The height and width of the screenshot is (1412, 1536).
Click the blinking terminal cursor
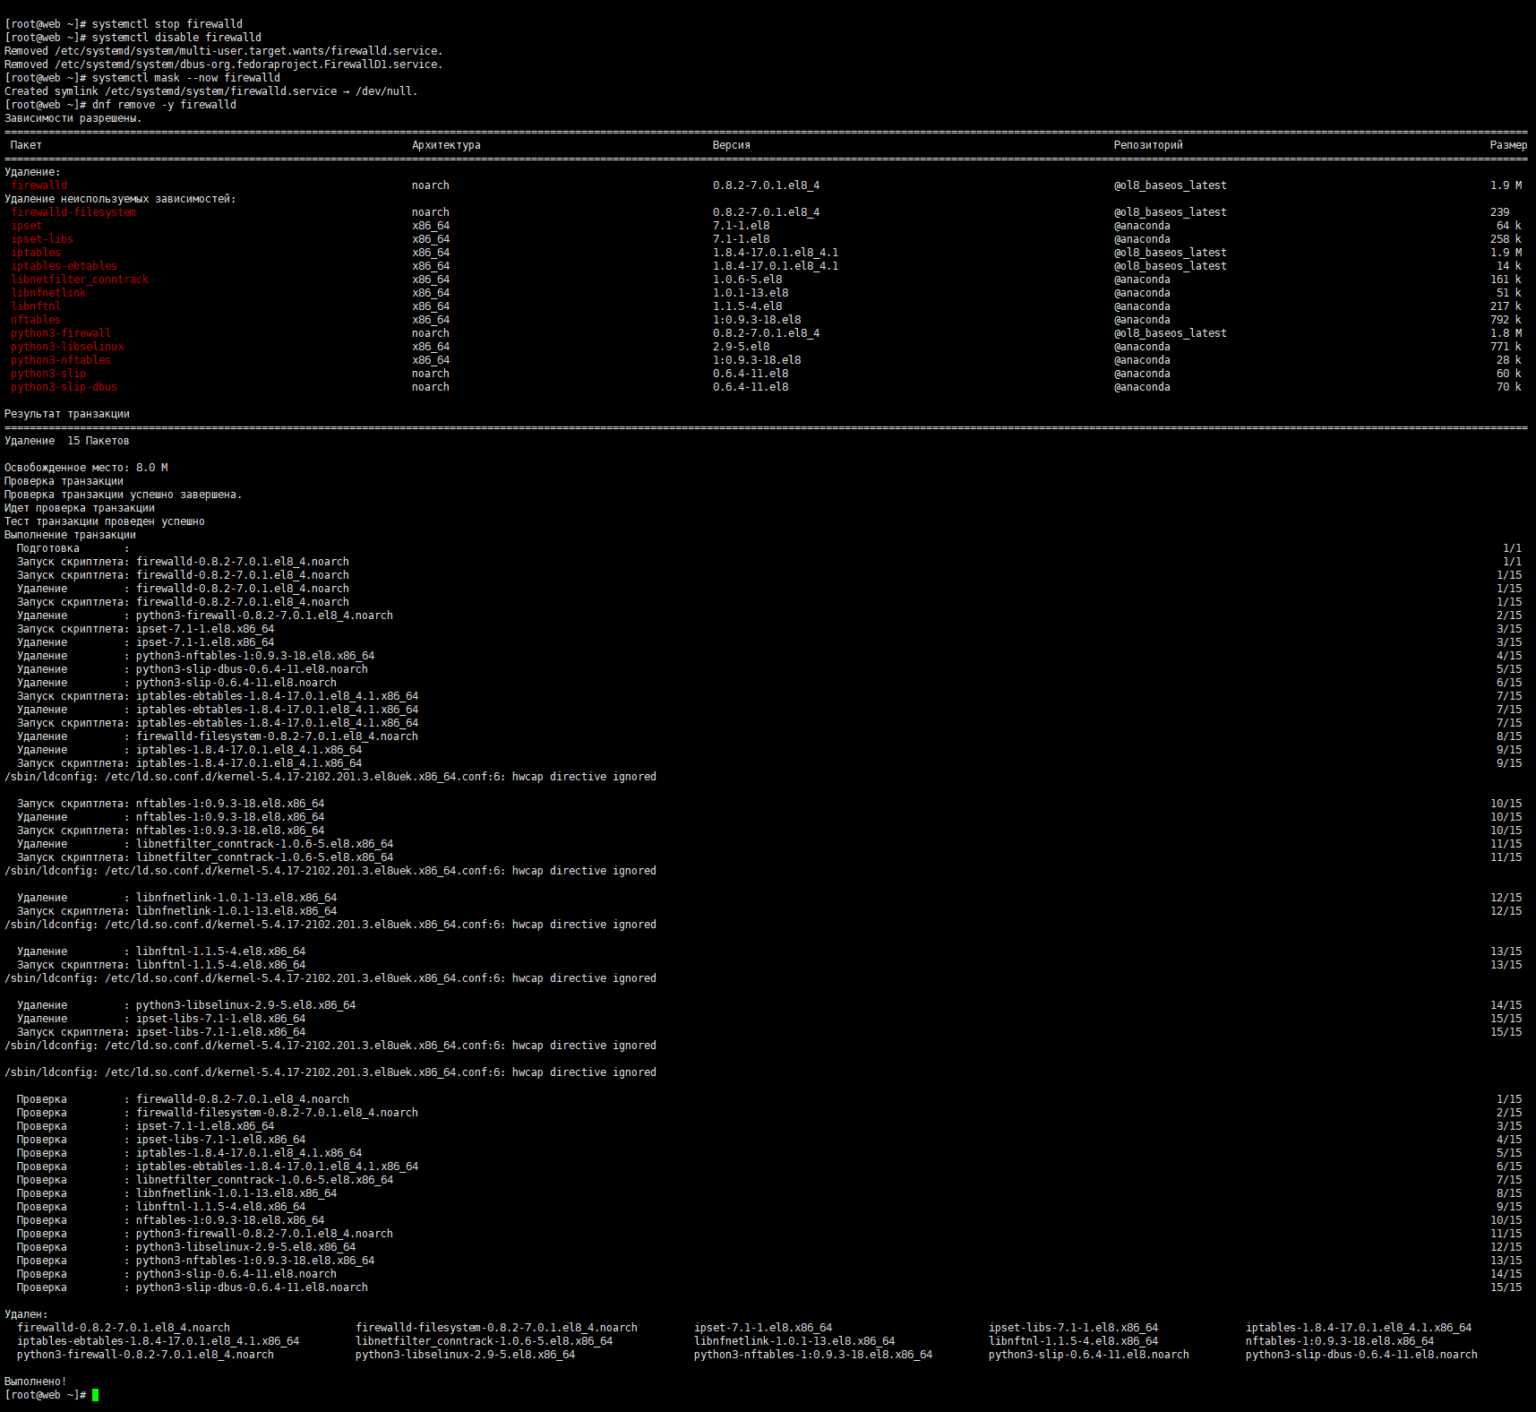coord(97,1392)
